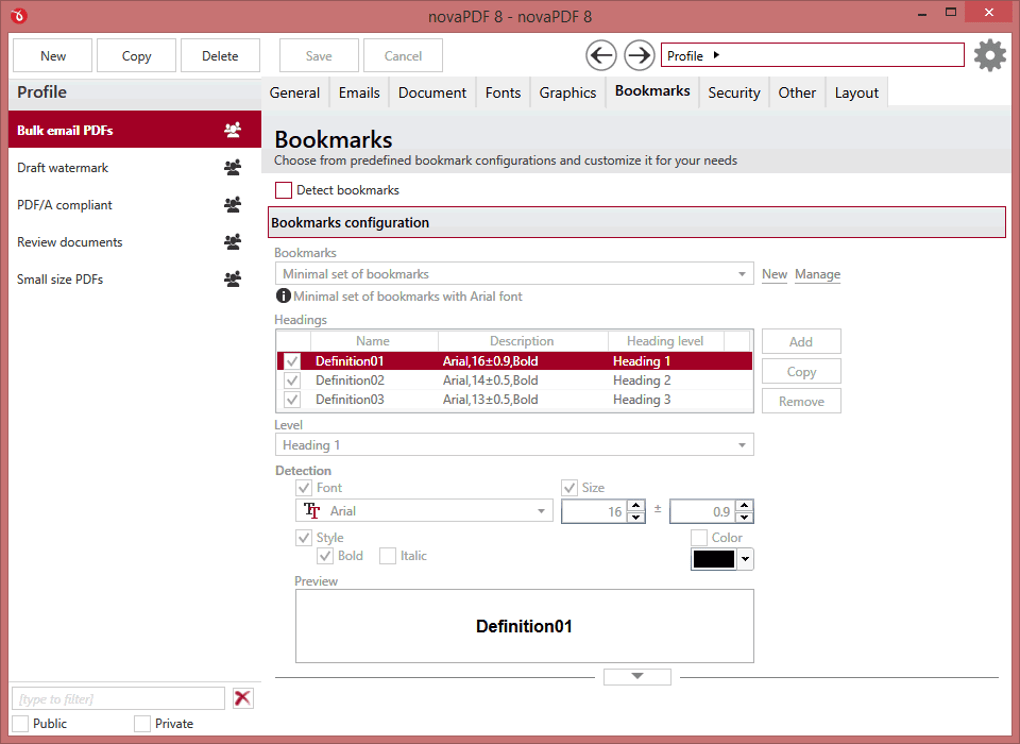
Task: Click the font size 16 field
Action: tap(594, 511)
